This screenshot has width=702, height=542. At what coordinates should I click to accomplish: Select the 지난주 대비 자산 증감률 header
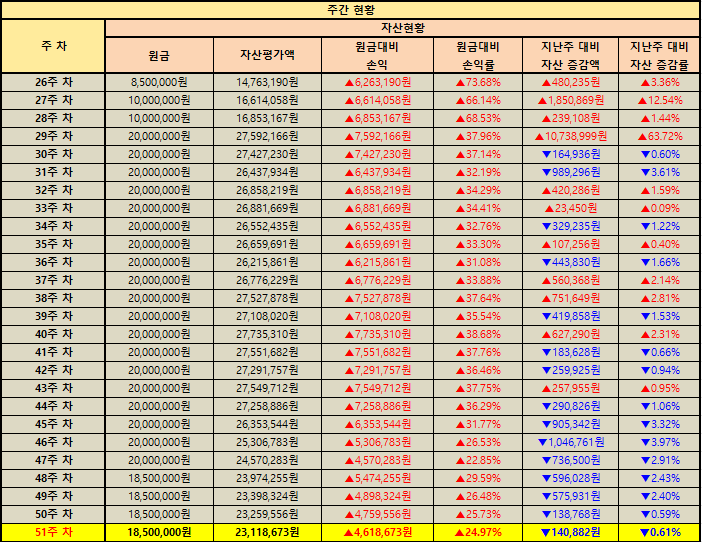click(x=658, y=55)
